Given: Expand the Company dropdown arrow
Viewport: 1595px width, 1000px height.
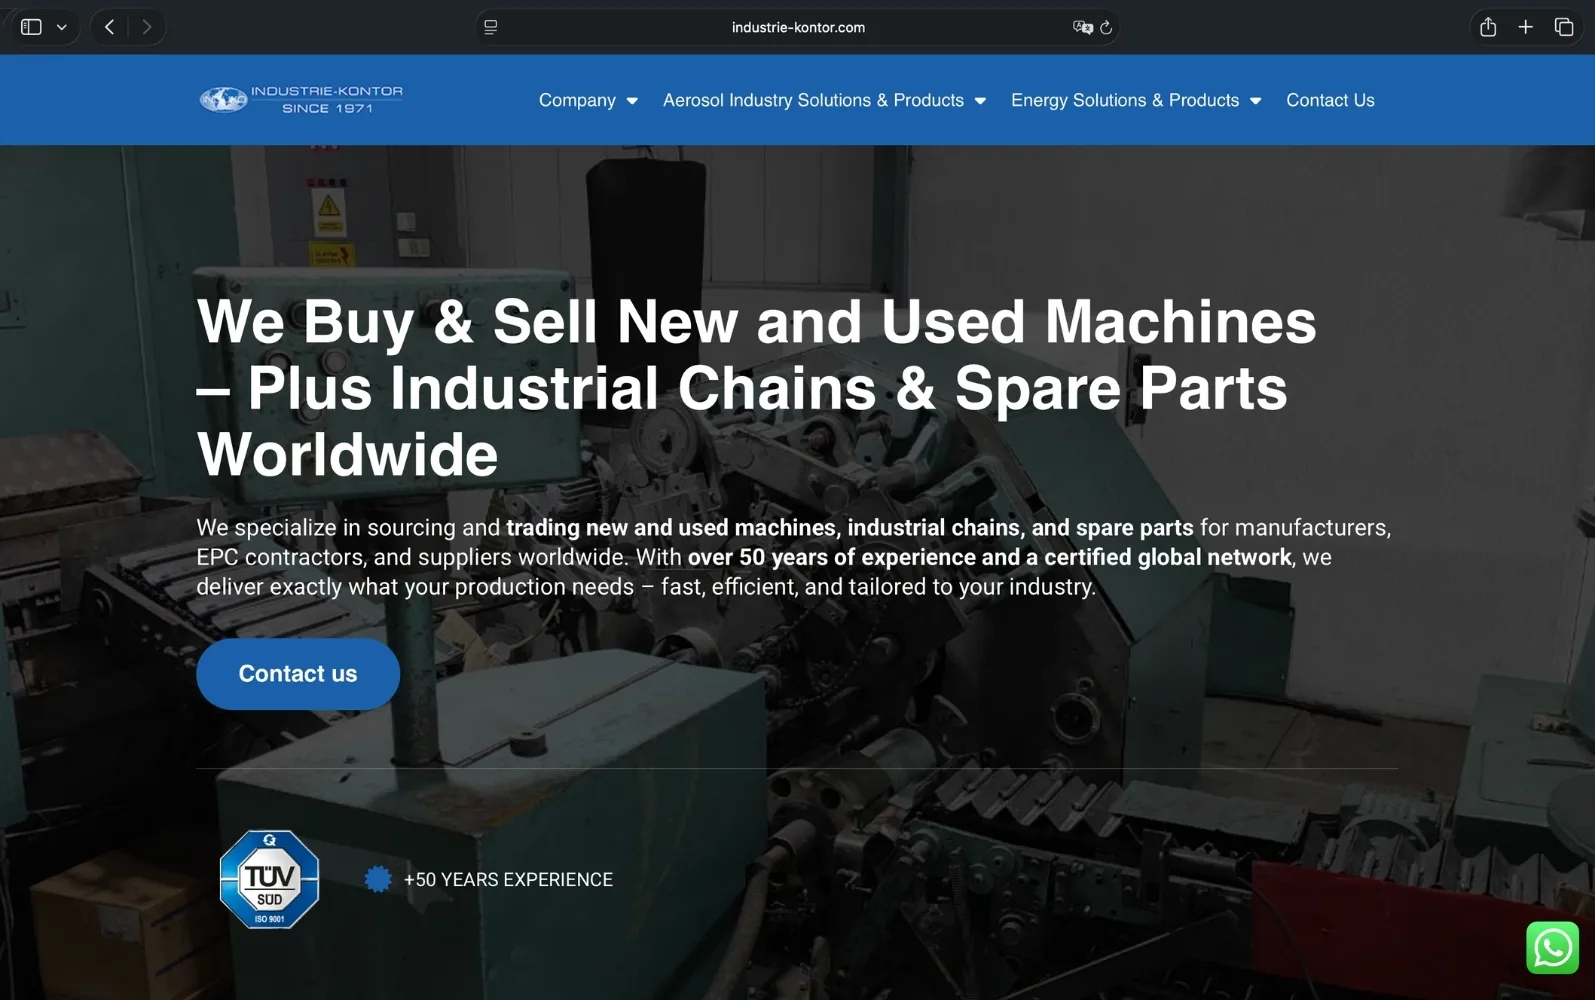Looking at the screenshot, I should pyautogui.click(x=632, y=101).
